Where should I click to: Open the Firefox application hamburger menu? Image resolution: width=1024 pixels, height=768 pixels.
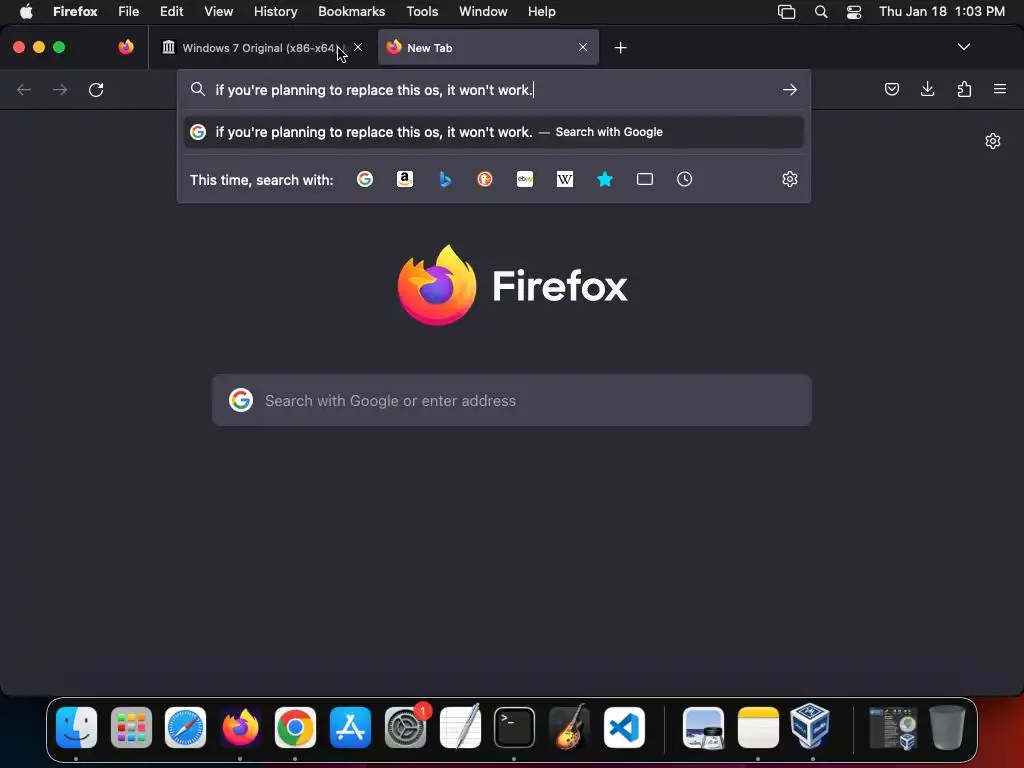pos(1000,89)
